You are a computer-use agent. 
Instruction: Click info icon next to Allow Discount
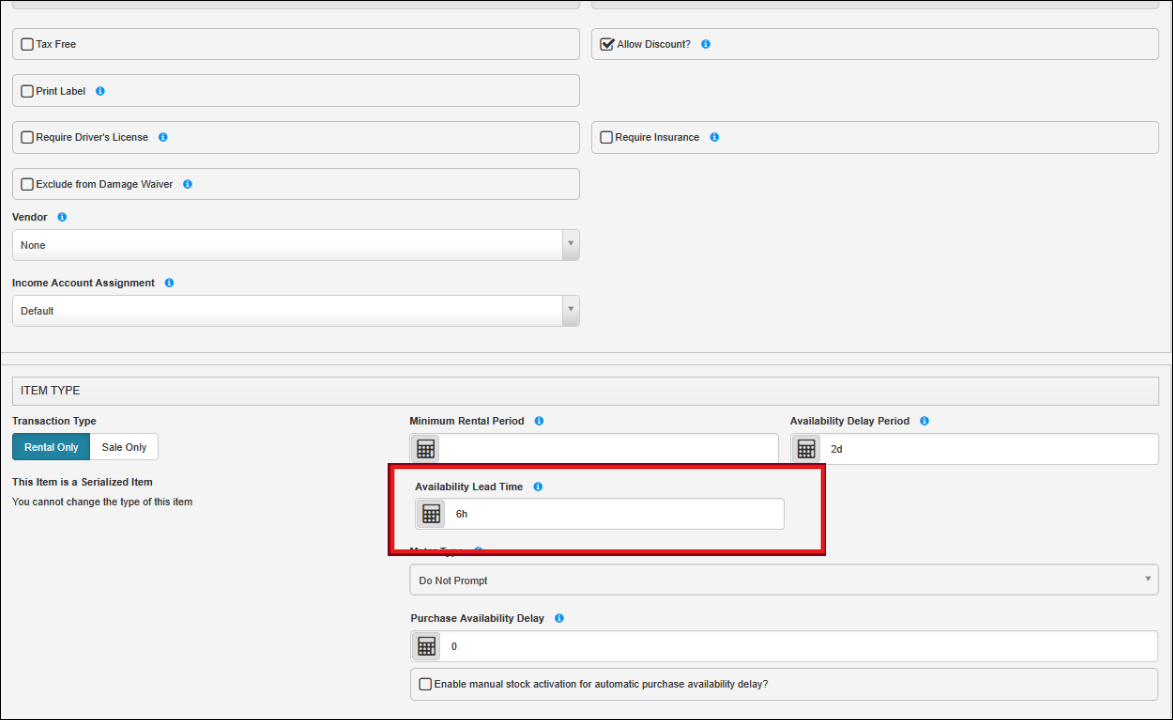click(x=706, y=45)
